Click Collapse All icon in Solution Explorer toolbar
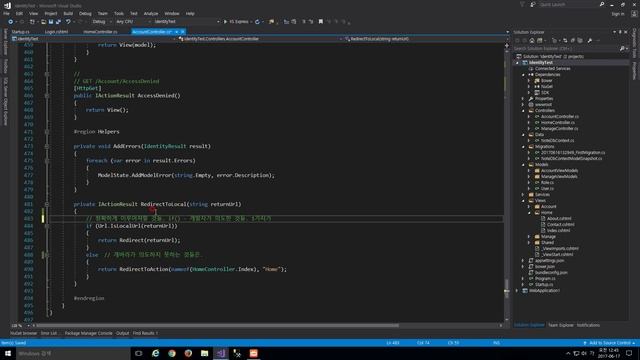Image resolution: width=640 pixels, height=360 pixels. click(573, 40)
